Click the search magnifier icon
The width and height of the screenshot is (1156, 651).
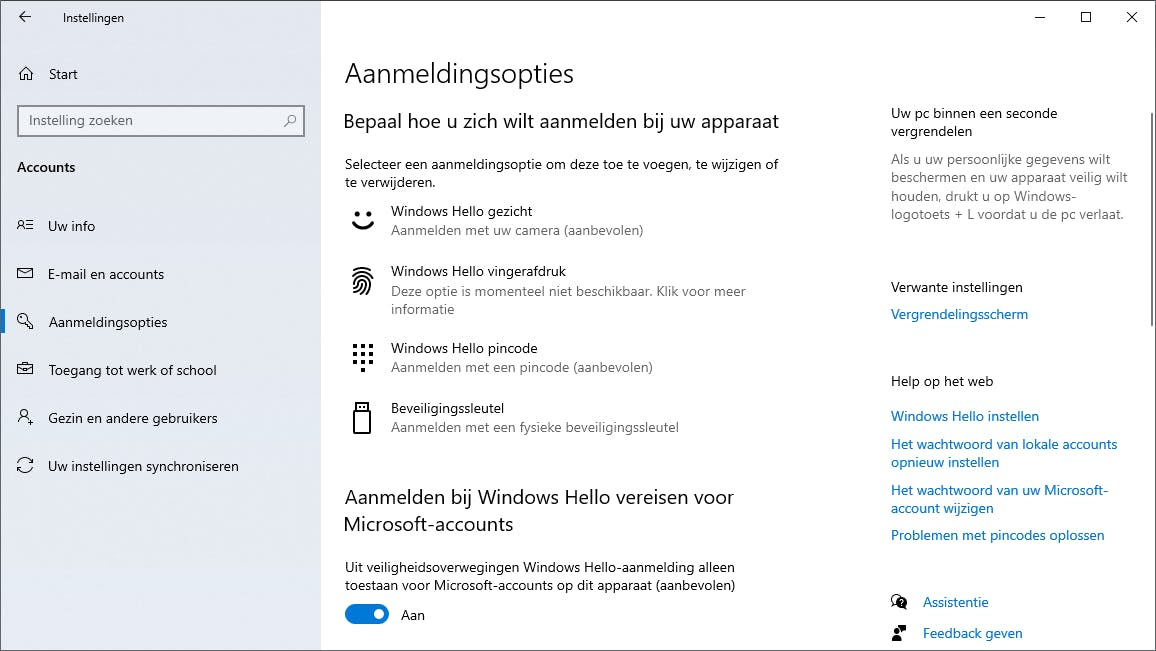(x=290, y=121)
